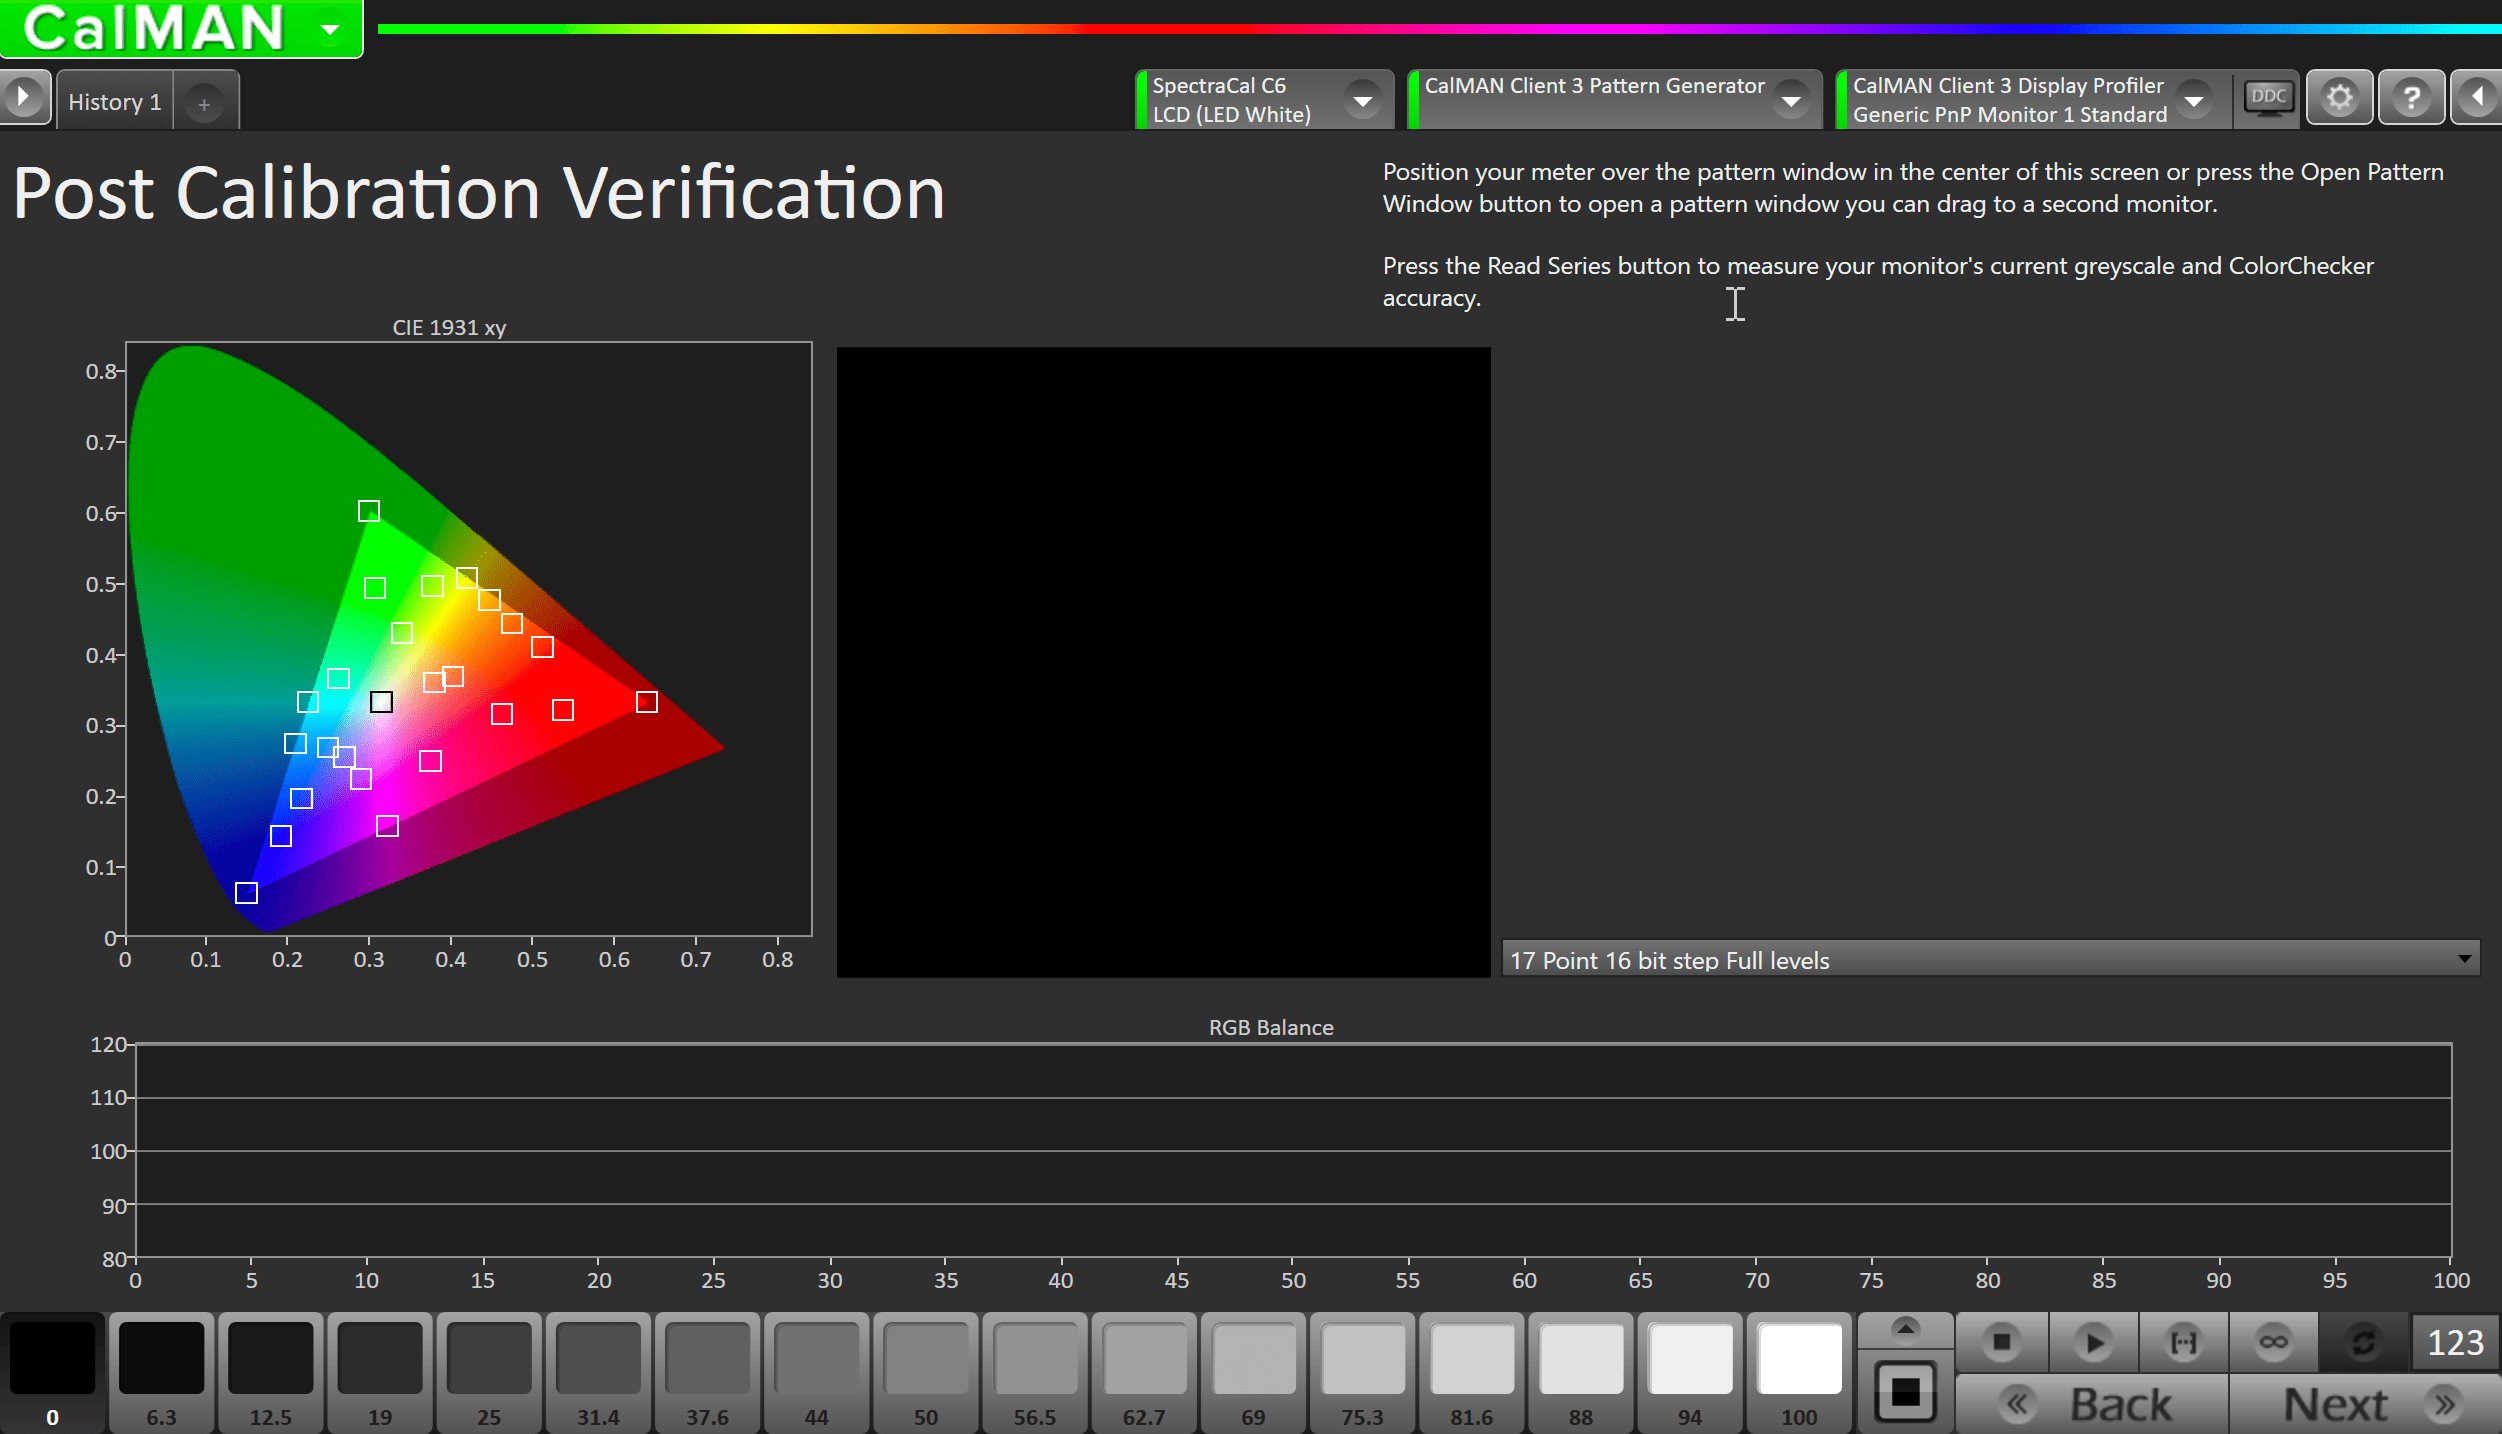
Task: Enable continuous measure with the infinity icon
Action: point(2273,1343)
